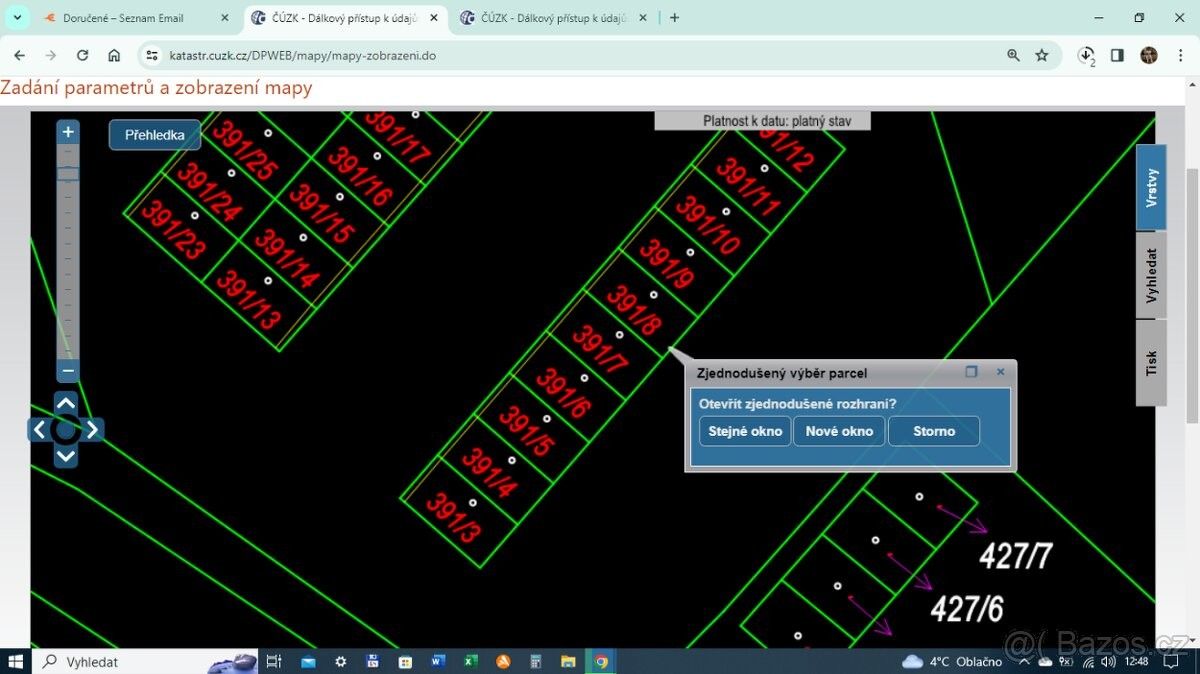The width and height of the screenshot is (1200, 674).
Task: Open the Tisk side panel
Action: pos(1151,362)
